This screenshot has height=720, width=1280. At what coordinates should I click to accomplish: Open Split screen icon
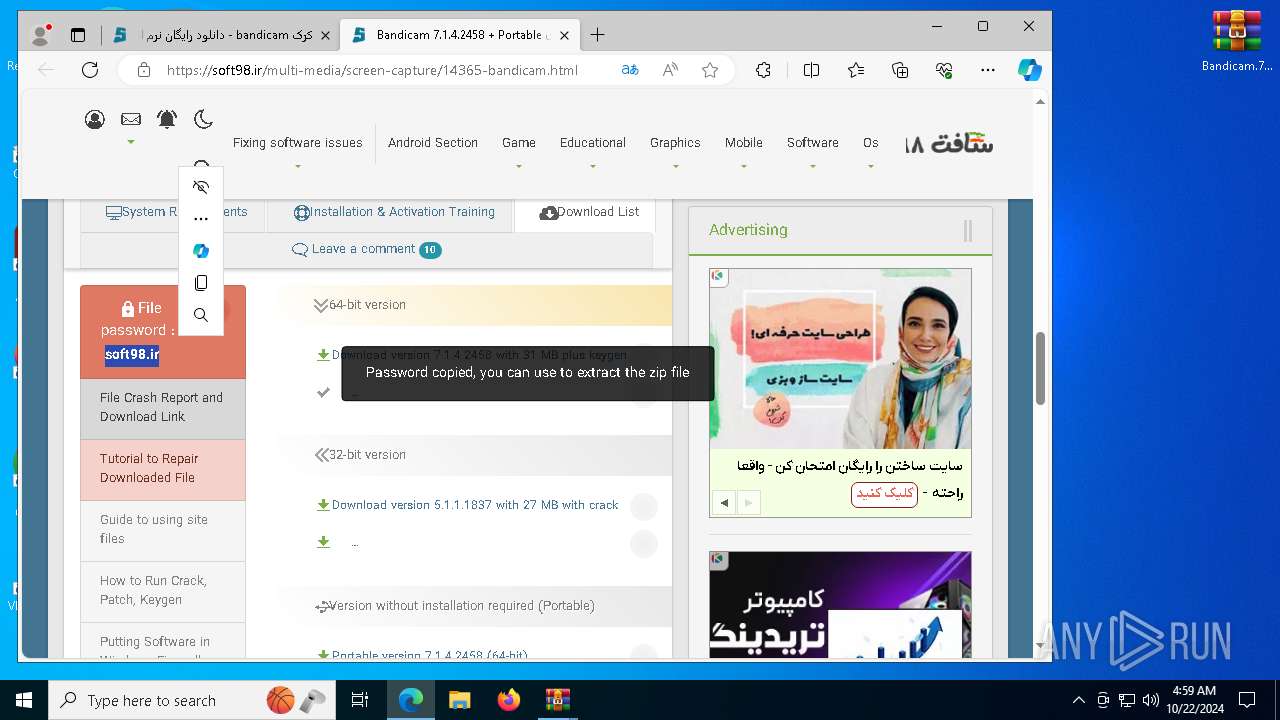coord(811,70)
